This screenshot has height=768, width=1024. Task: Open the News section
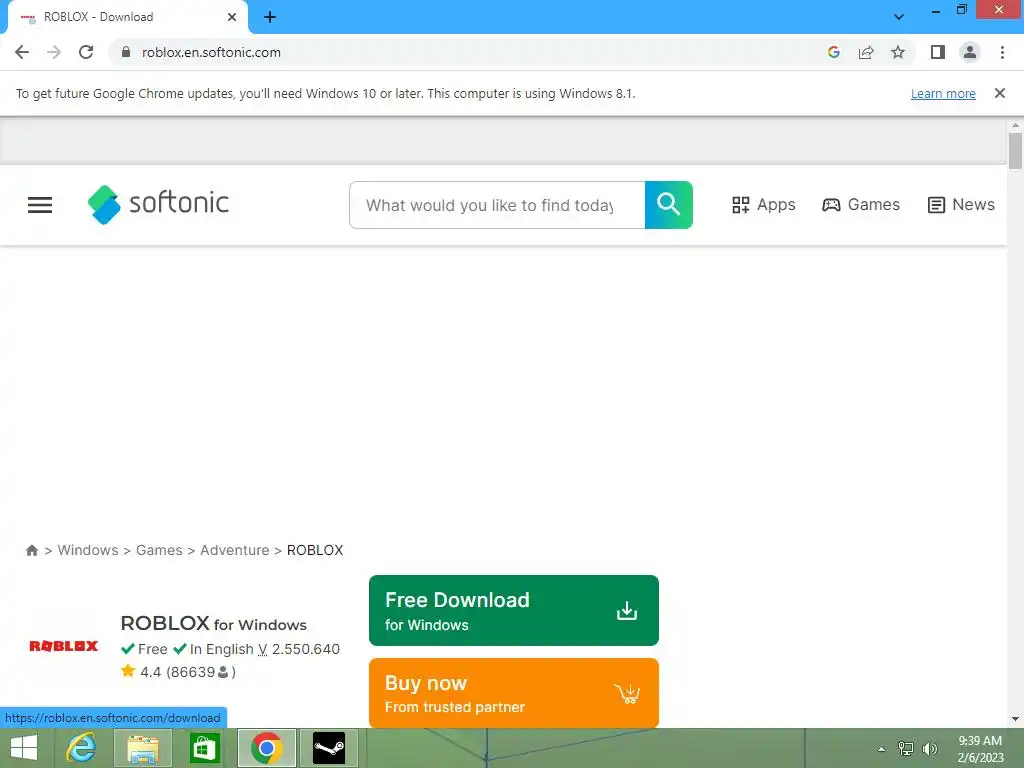(x=961, y=205)
